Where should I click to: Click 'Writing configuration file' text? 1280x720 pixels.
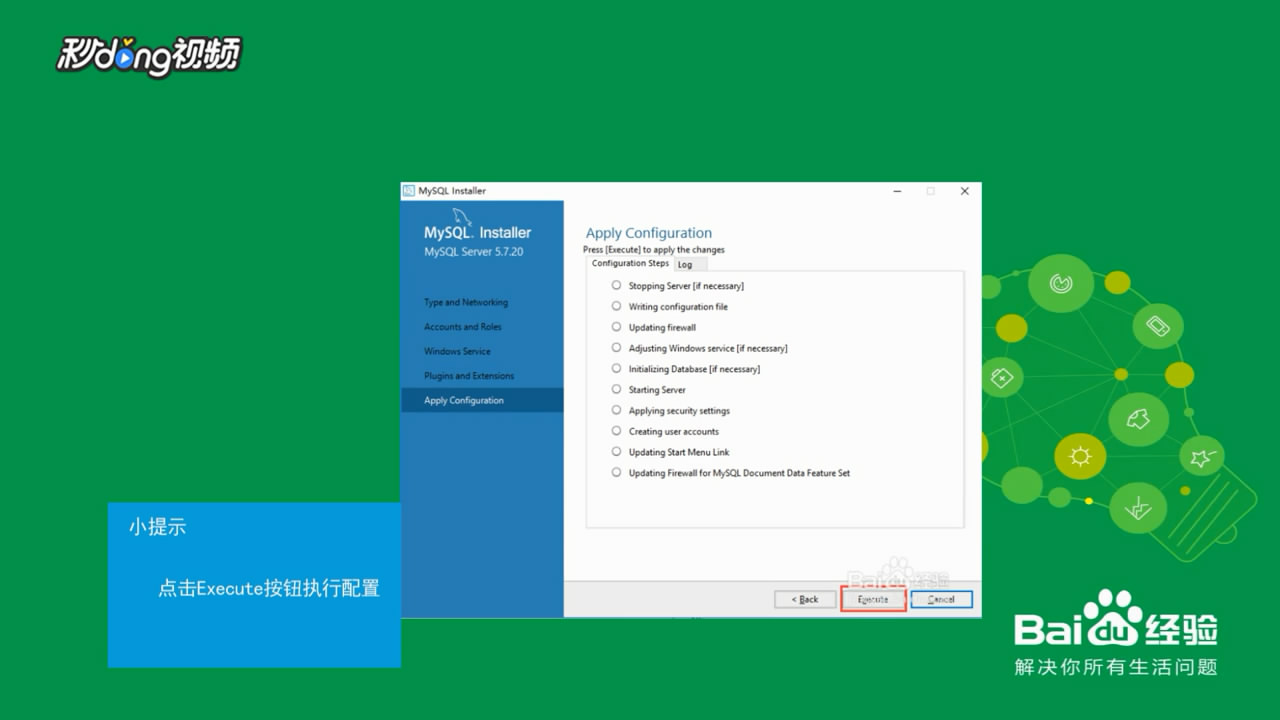click(x=678, y=307)
